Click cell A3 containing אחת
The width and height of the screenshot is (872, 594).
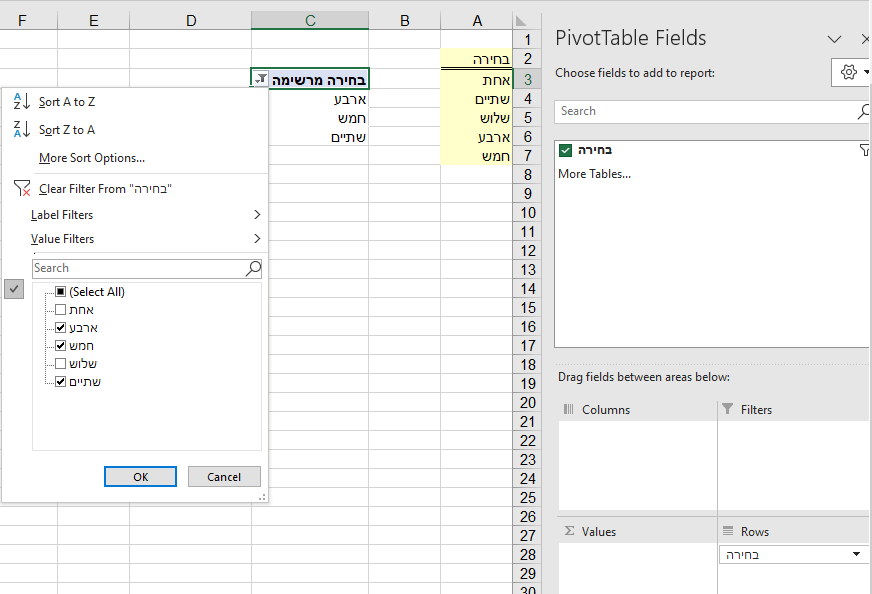point(477,80)
